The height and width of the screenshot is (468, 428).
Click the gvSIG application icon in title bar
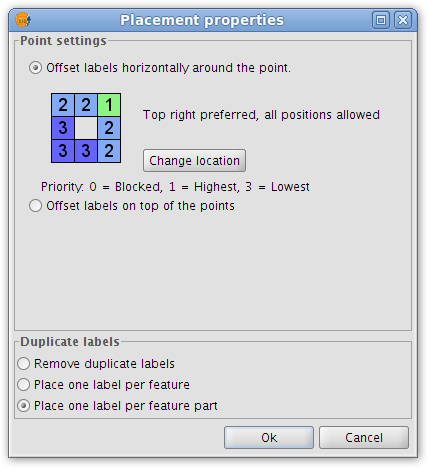(23, 20)
